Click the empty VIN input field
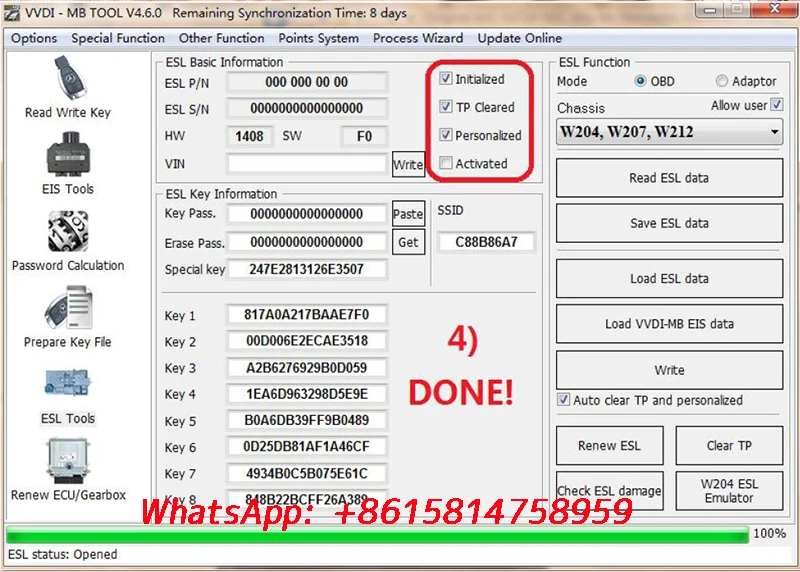This screenshot has height=572, width=800. click(x=307, y=164)
